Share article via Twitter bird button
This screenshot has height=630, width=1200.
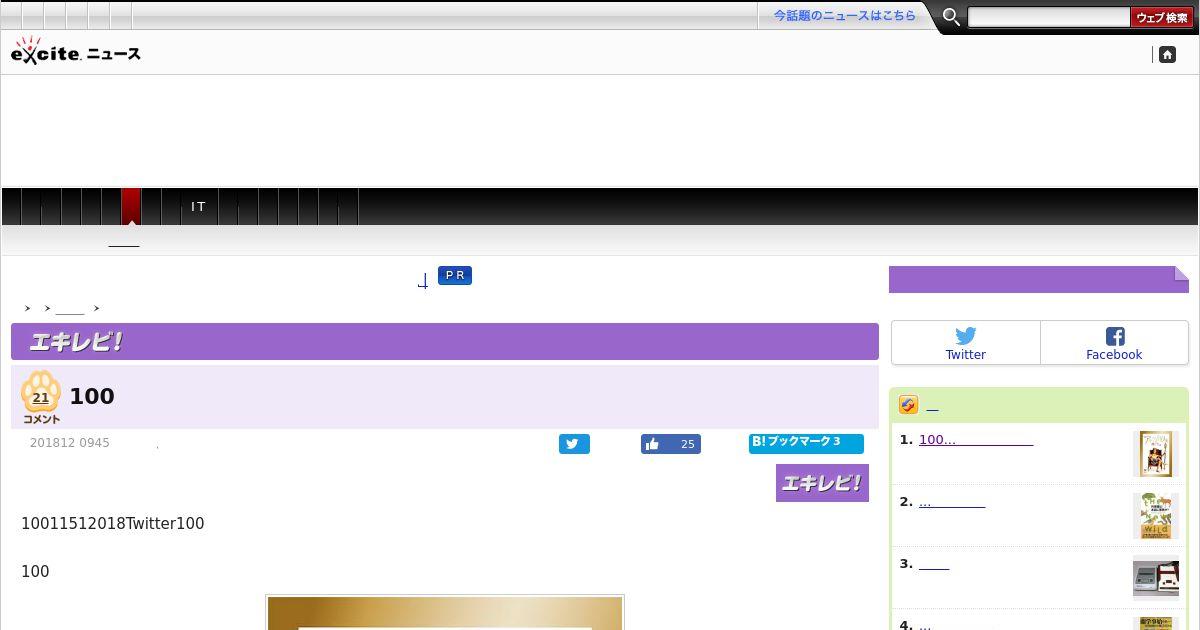(x=574, y=444)
